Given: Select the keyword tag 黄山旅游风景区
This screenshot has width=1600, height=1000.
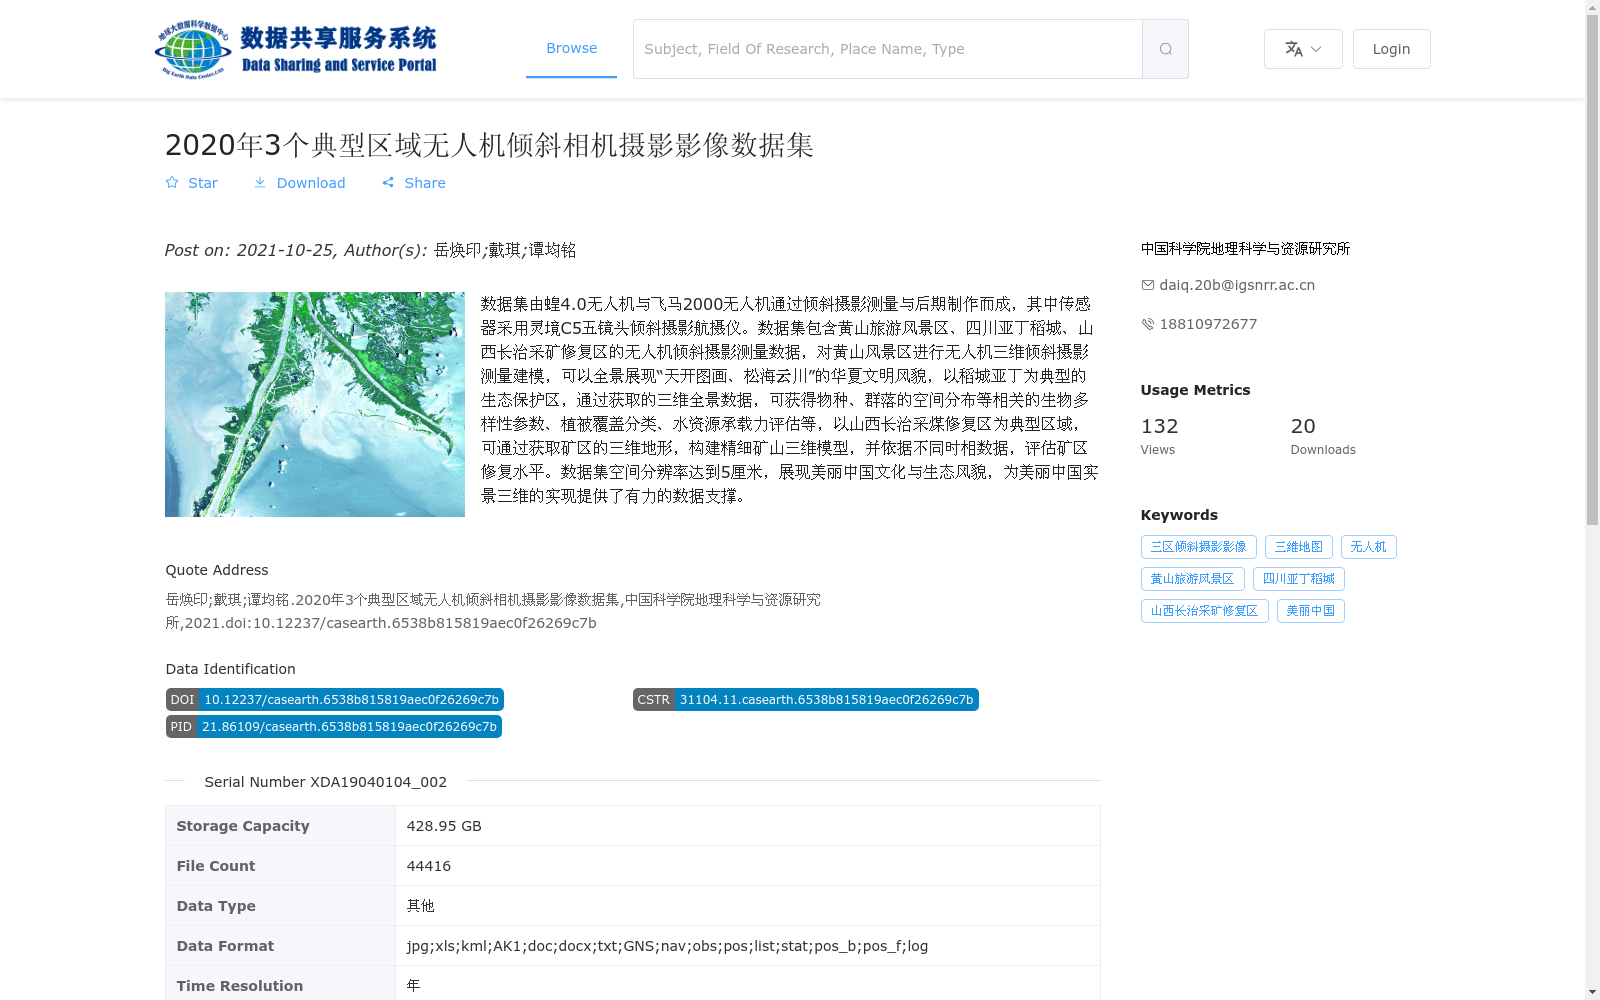Looking at the screenshot, I should (x=1192, y=579).
